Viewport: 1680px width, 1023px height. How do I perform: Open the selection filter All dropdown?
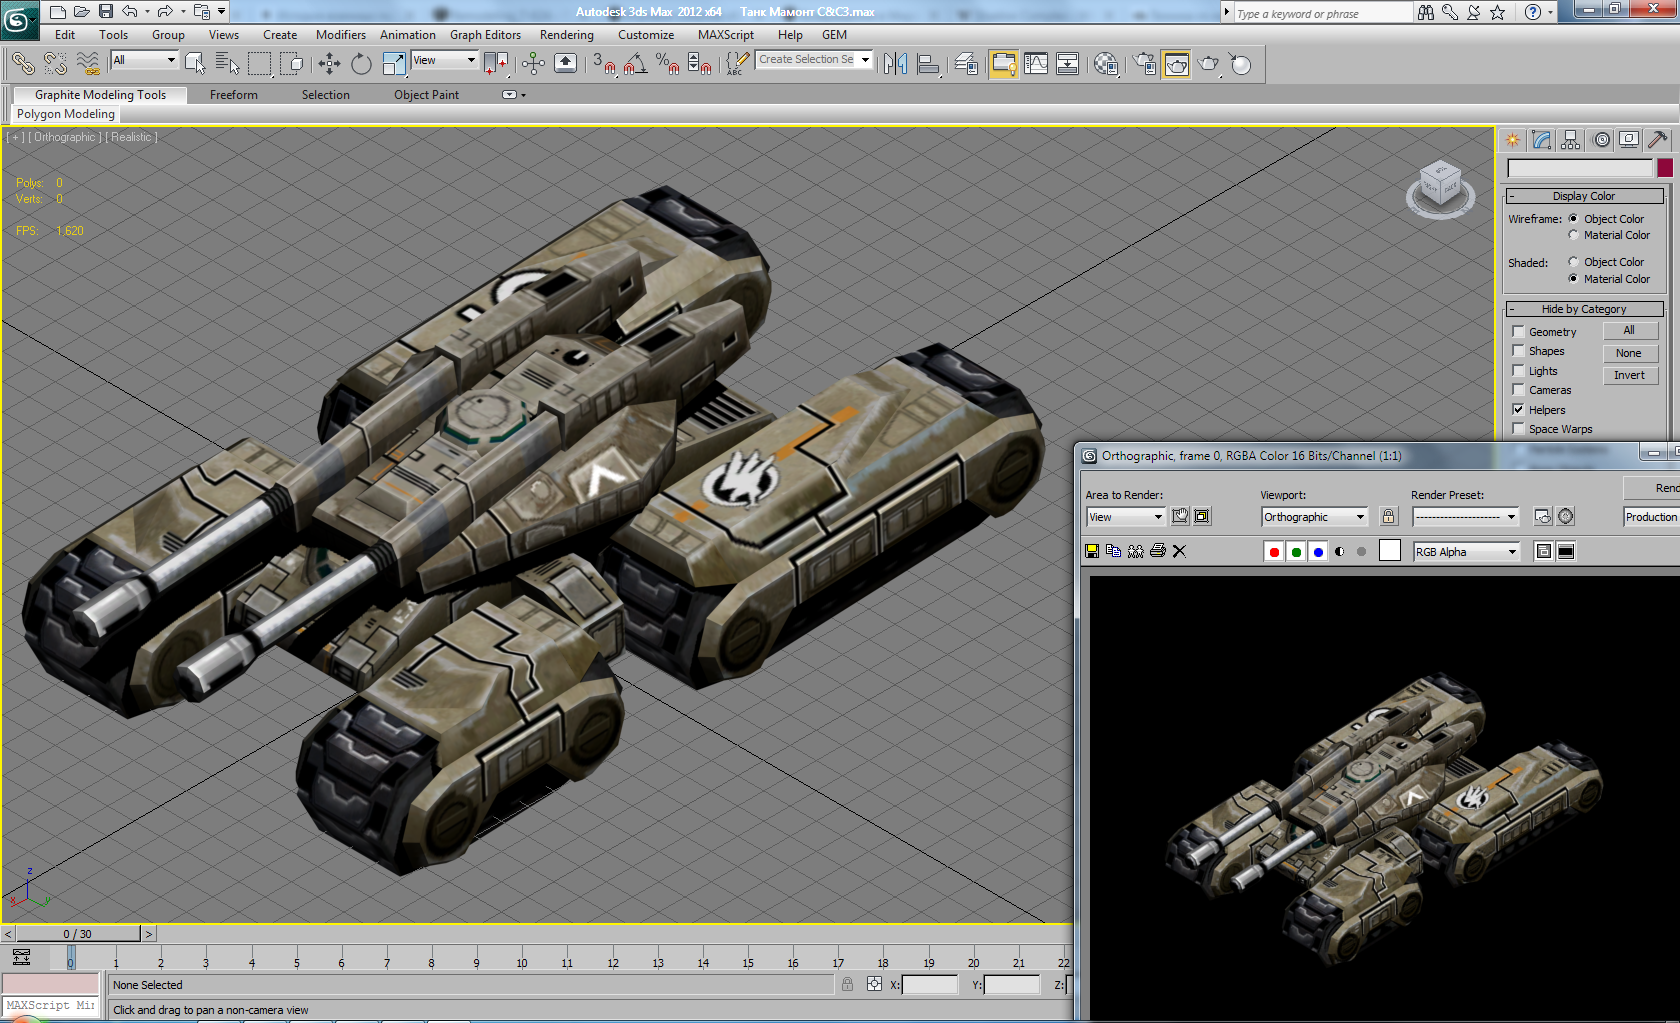(144, 60)
